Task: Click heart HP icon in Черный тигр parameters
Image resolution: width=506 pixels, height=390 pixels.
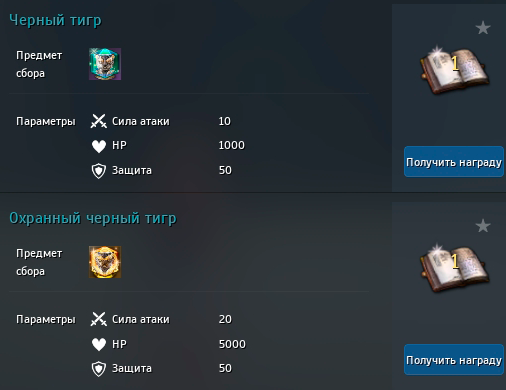Action: coord(99,146)
